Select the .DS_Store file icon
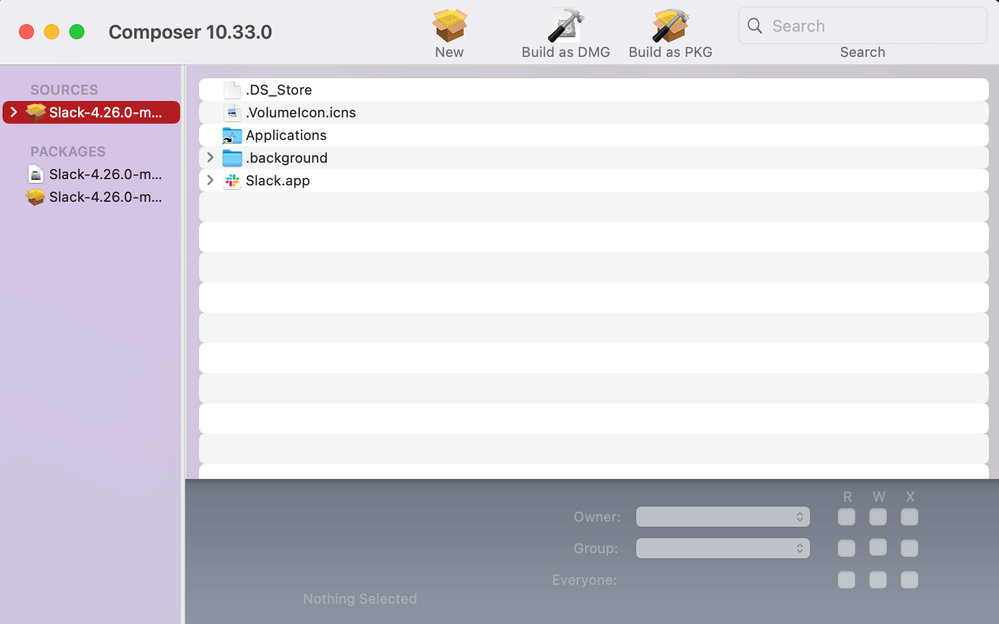999x624 pixels. (232, 90)
